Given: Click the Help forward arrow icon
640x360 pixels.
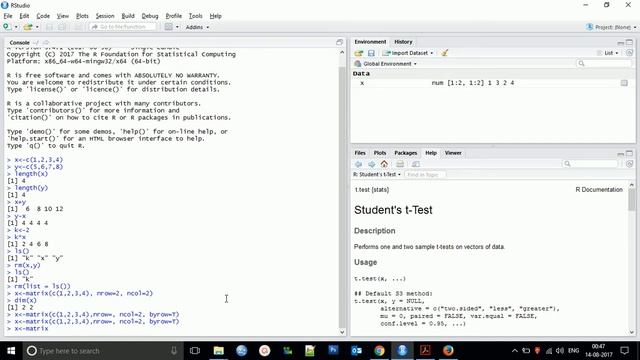Looking at the screenshot, I should pos(371,164).
